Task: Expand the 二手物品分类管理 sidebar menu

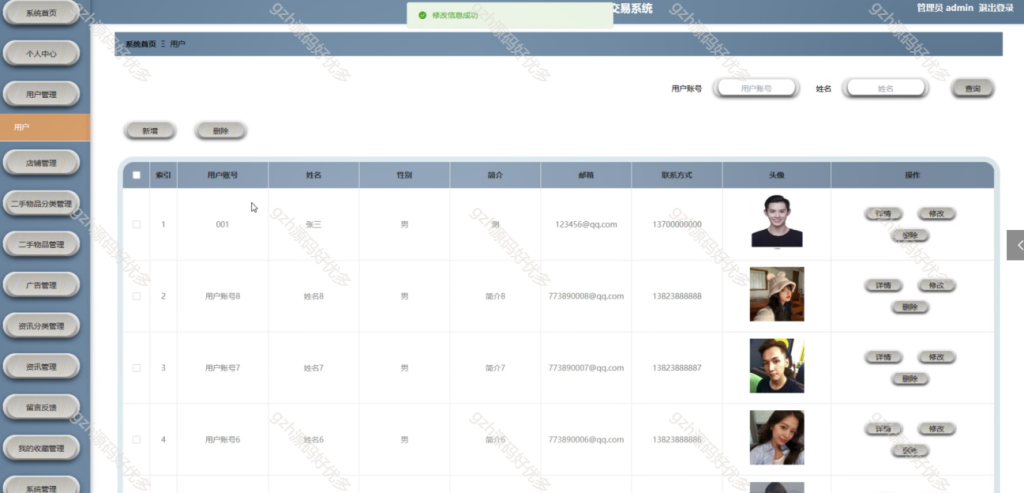Action: (41, 204)
